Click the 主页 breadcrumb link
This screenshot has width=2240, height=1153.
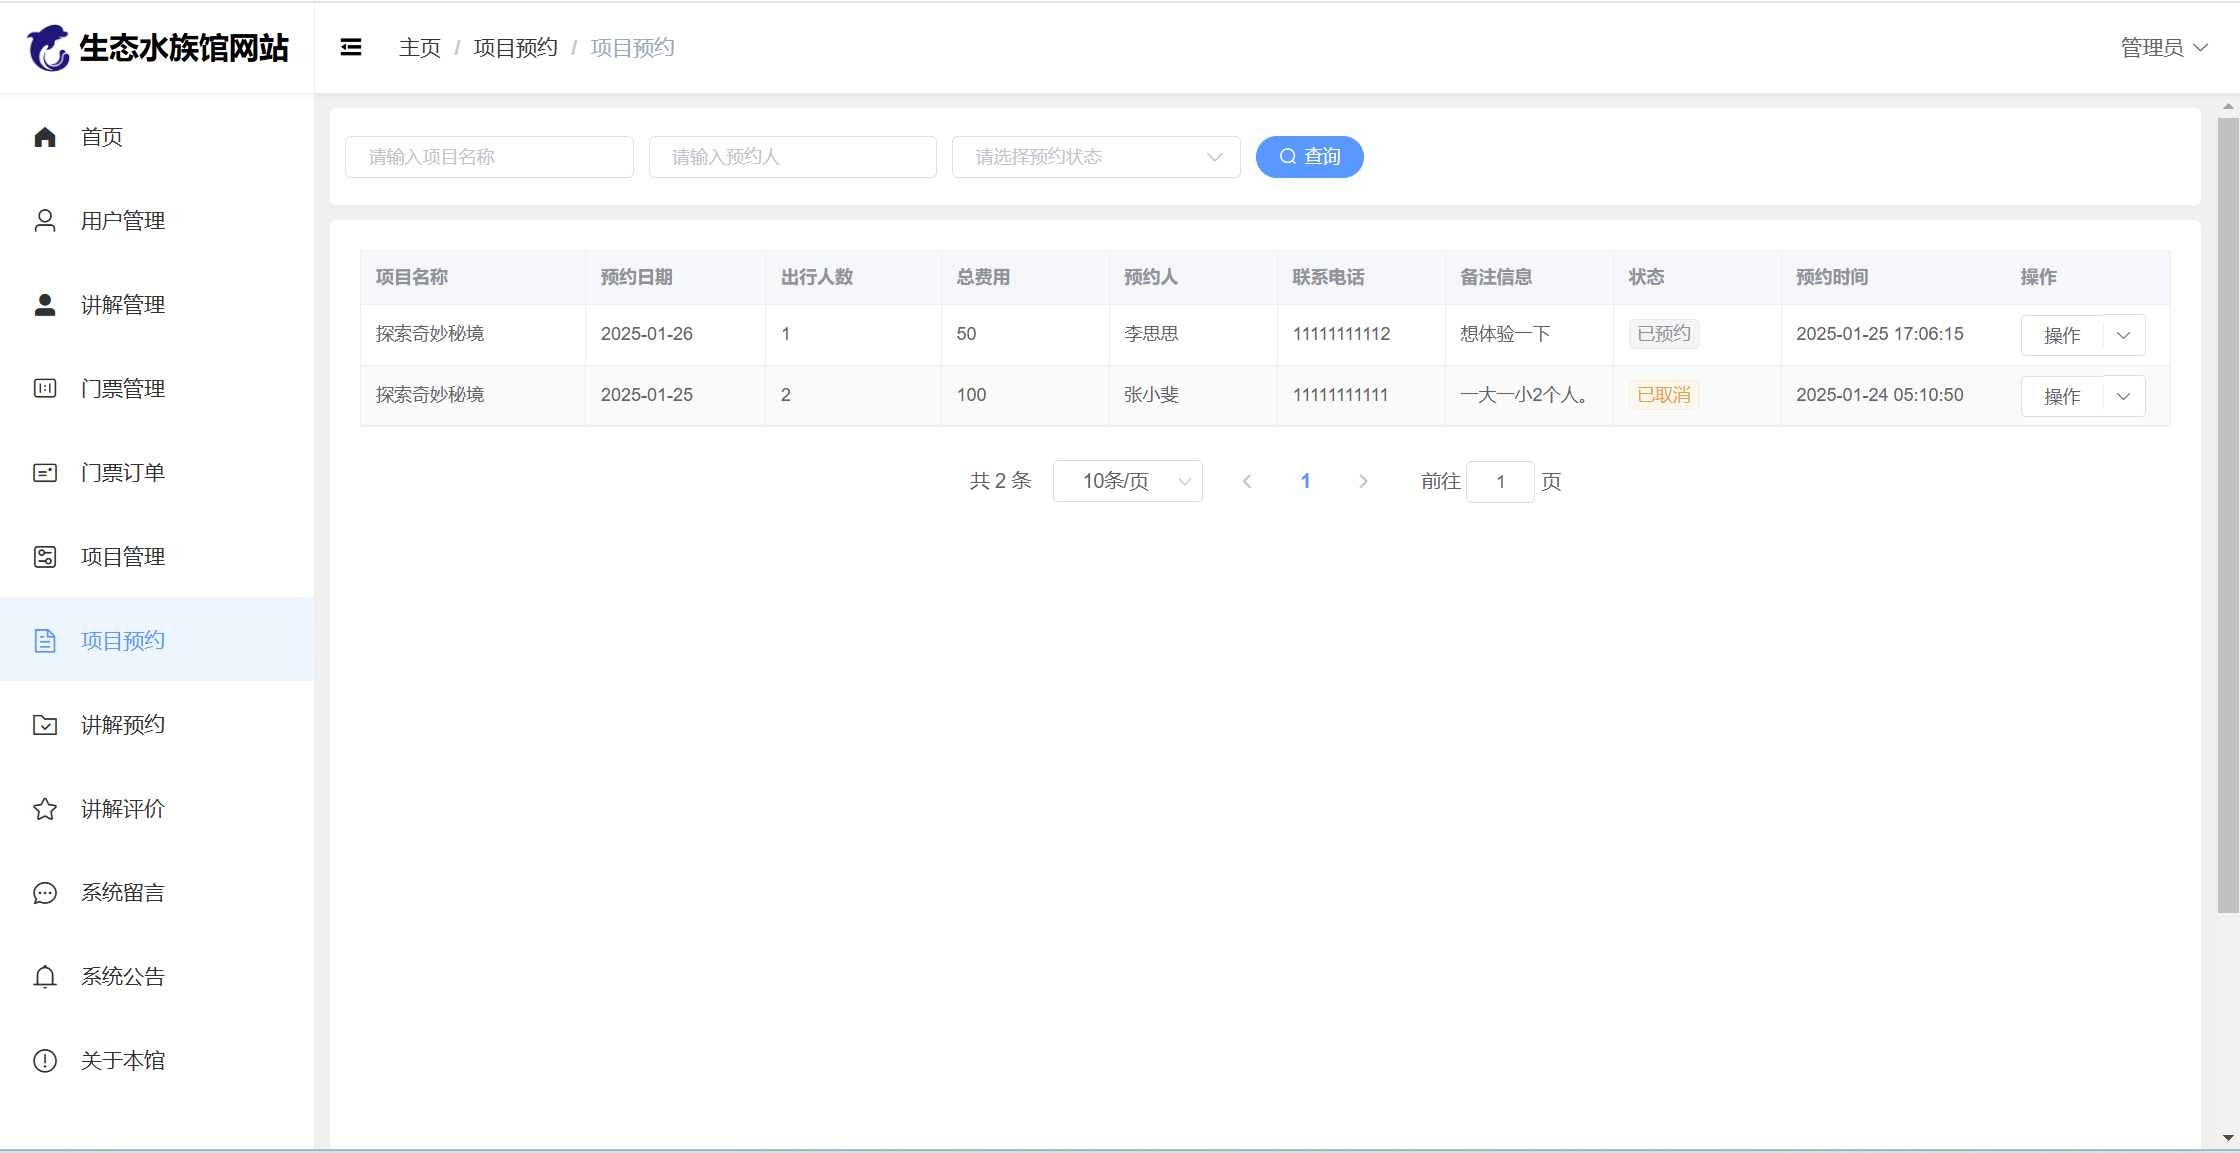(x=419, y=47)
